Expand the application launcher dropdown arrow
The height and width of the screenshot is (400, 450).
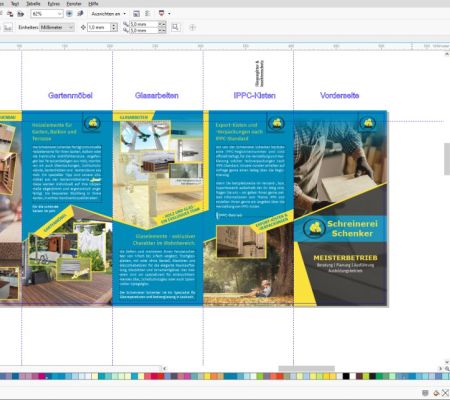(169, 14)
